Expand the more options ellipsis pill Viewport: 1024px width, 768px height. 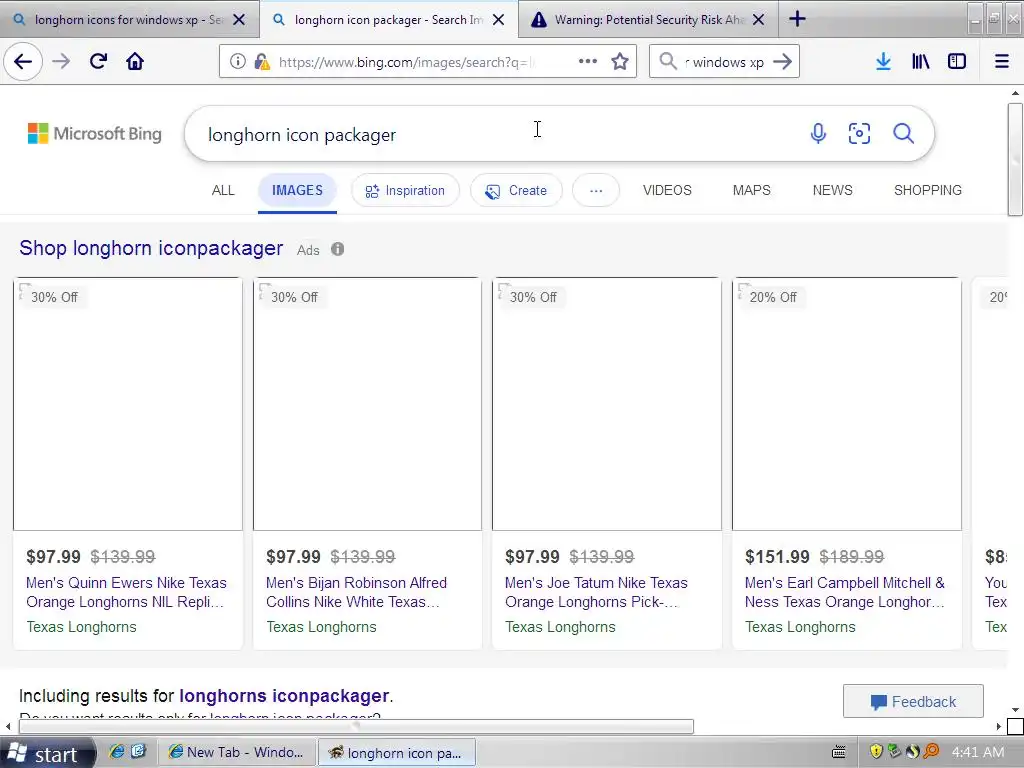(x=596, y=190)
